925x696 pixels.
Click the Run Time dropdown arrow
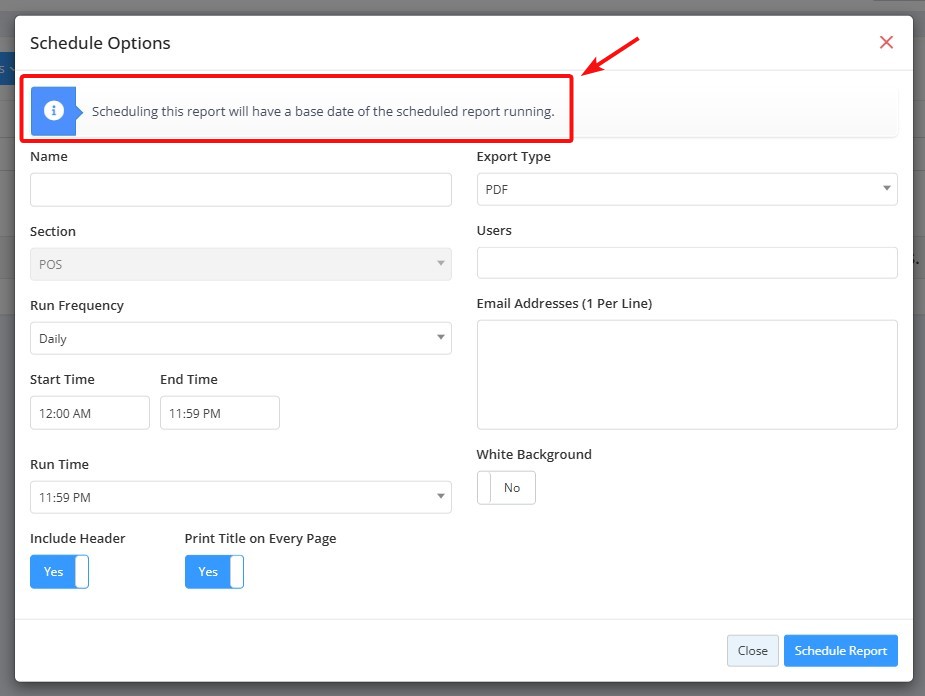click(440, 497)
